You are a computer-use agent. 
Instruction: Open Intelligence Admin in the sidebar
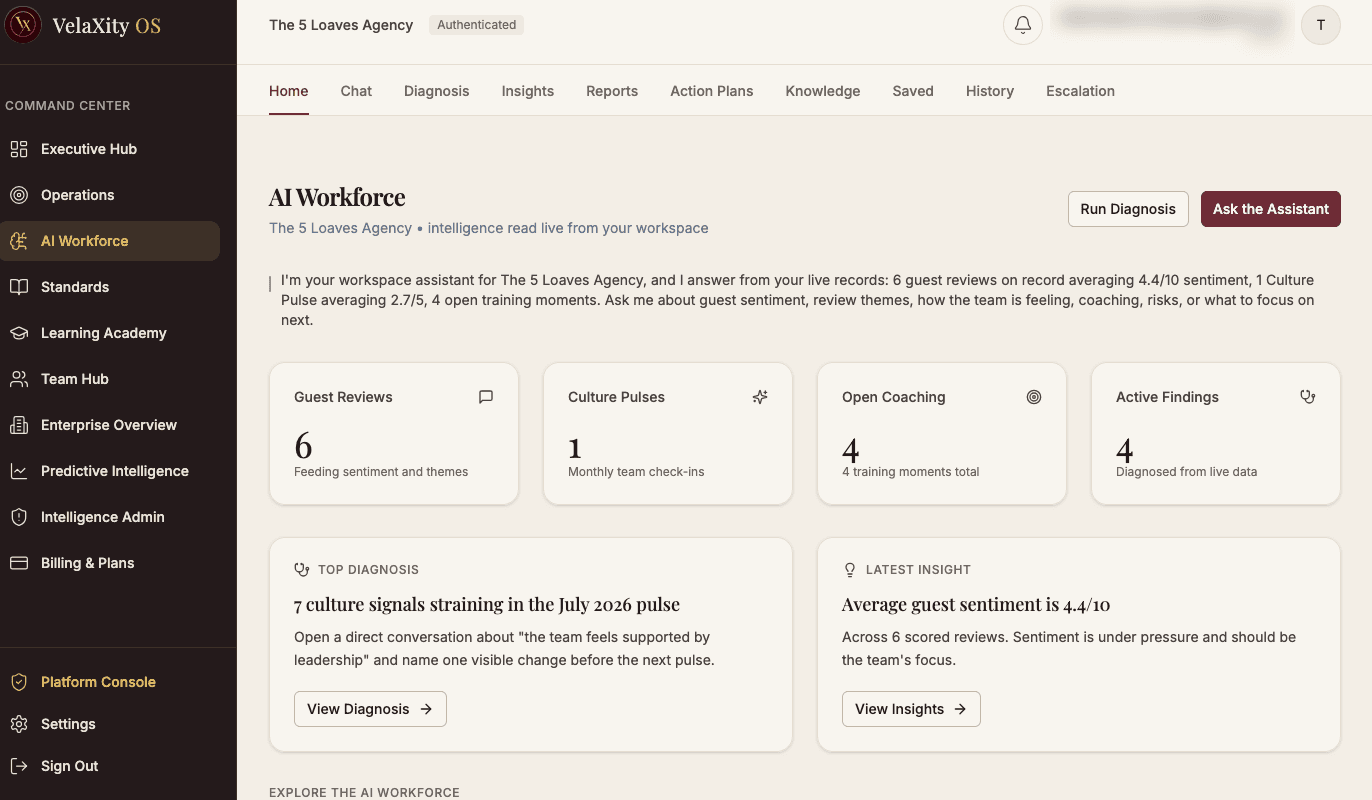(x=110, y=517)
